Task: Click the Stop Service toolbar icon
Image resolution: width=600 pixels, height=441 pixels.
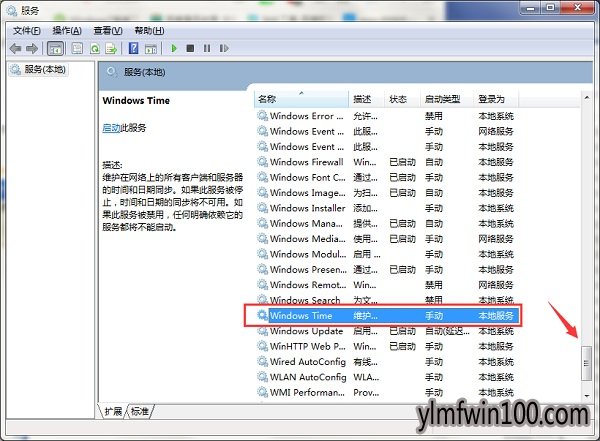Action: (190, 48)
